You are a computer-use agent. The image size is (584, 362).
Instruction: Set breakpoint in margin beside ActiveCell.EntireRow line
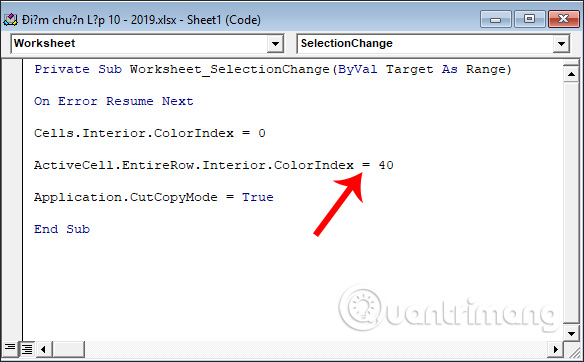(x=12, y=165)
